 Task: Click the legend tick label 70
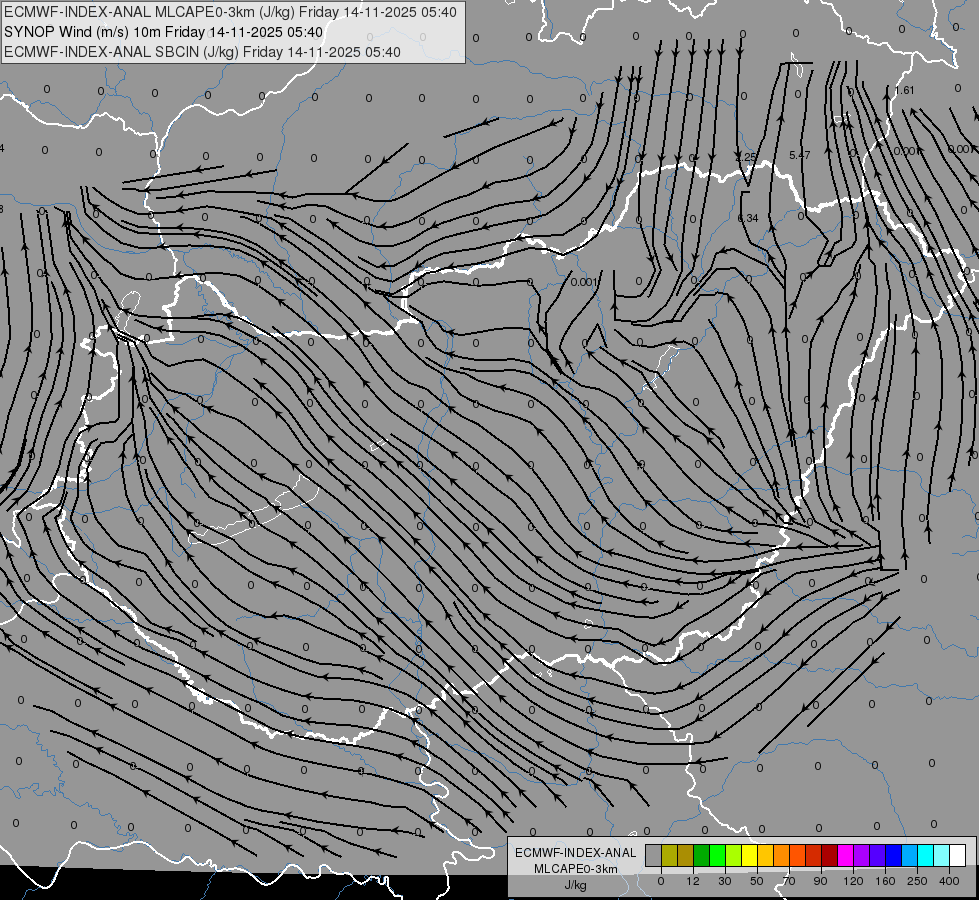click(x=789, y=881)
